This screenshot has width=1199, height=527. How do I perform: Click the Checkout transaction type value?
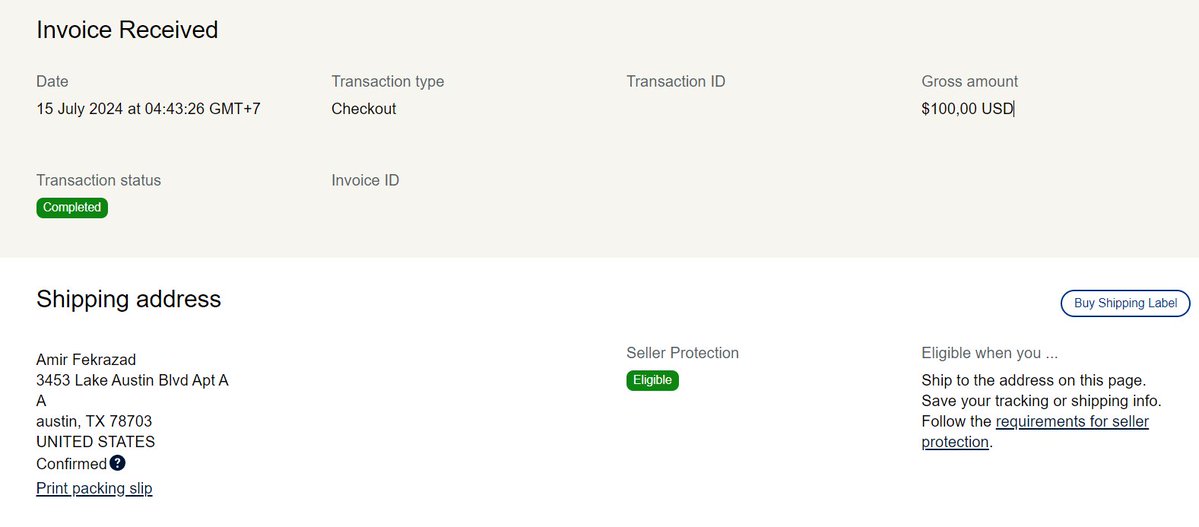pyautogui.click(x=364, y=109)
